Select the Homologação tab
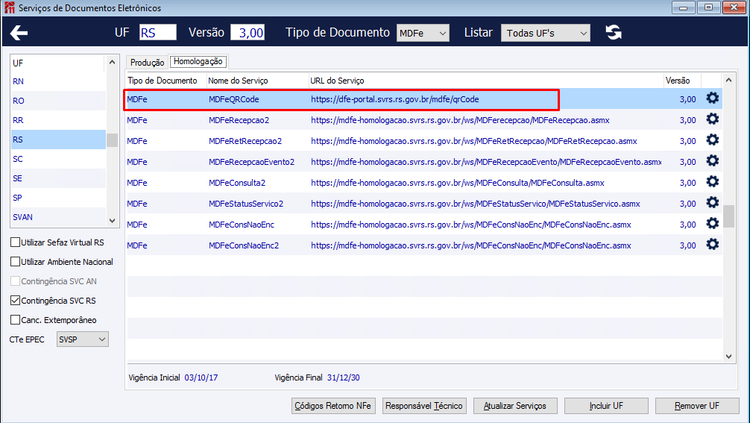The width and height of the screenshot is (750, 423). 198,61
